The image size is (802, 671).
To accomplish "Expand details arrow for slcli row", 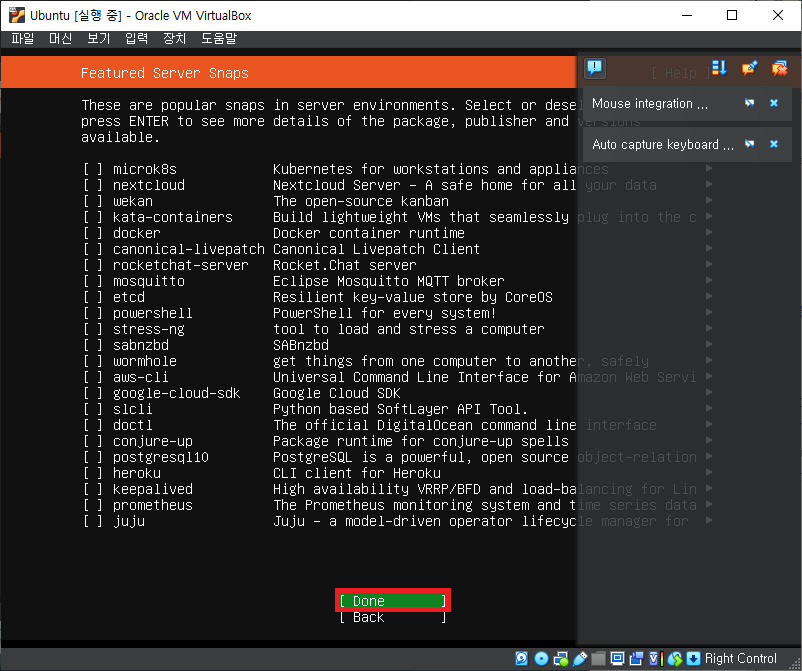I will point(709,408).
